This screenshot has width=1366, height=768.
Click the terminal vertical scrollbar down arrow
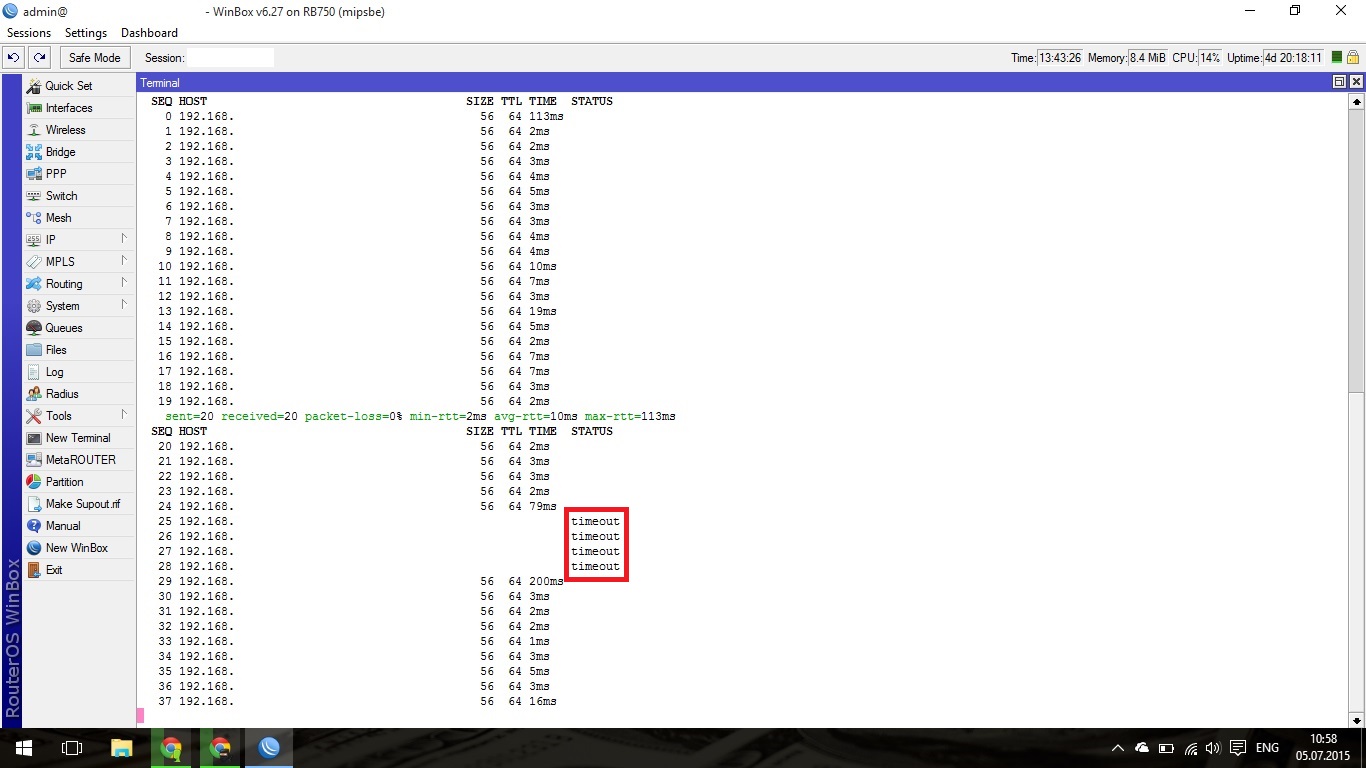[x=1356, y=719]
